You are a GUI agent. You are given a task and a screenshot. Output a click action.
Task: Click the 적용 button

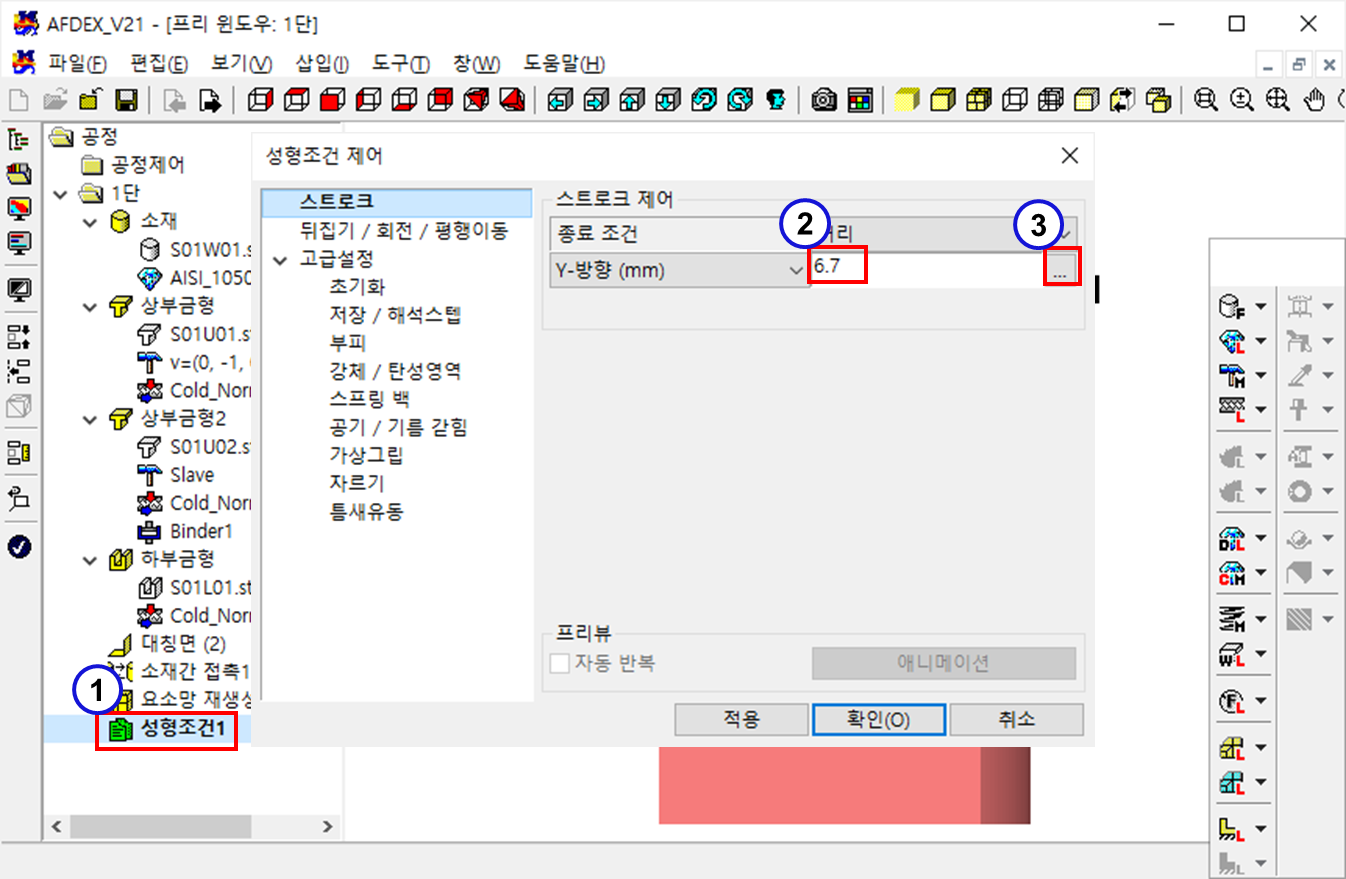pos(741,719)
